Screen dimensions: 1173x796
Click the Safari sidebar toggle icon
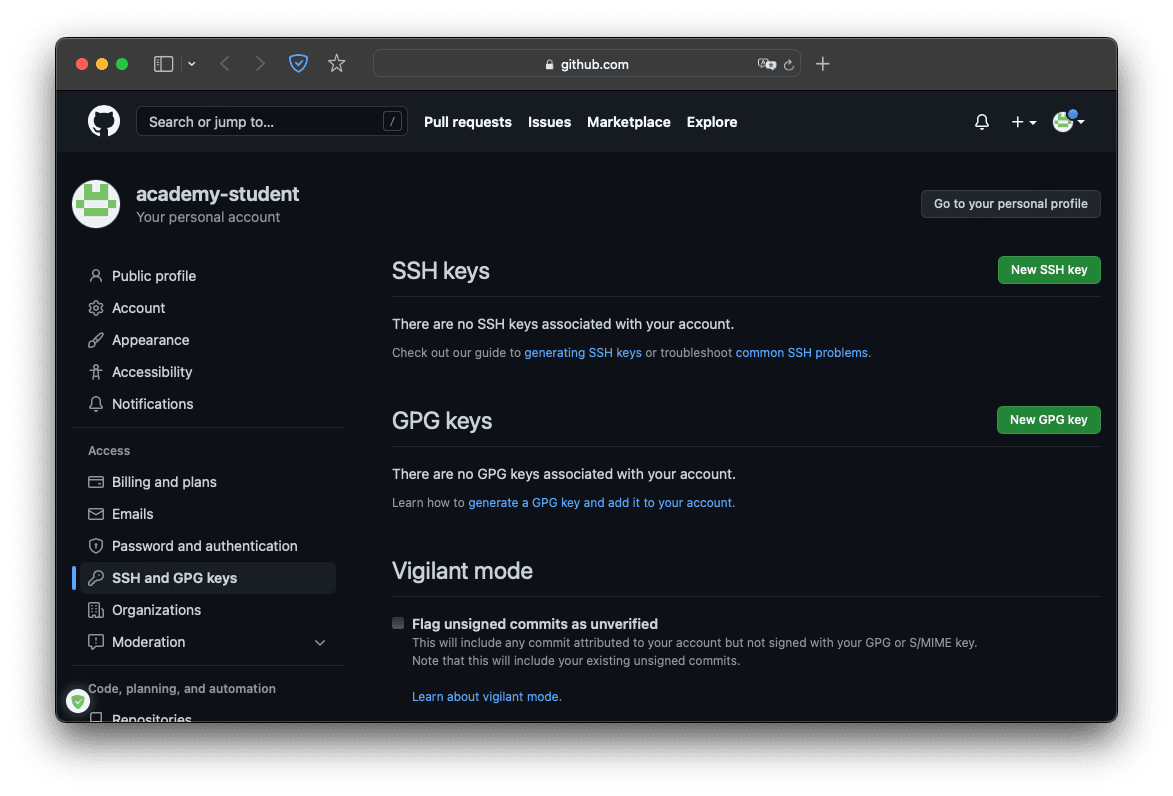pyautogui.click(x=163, y=64)
